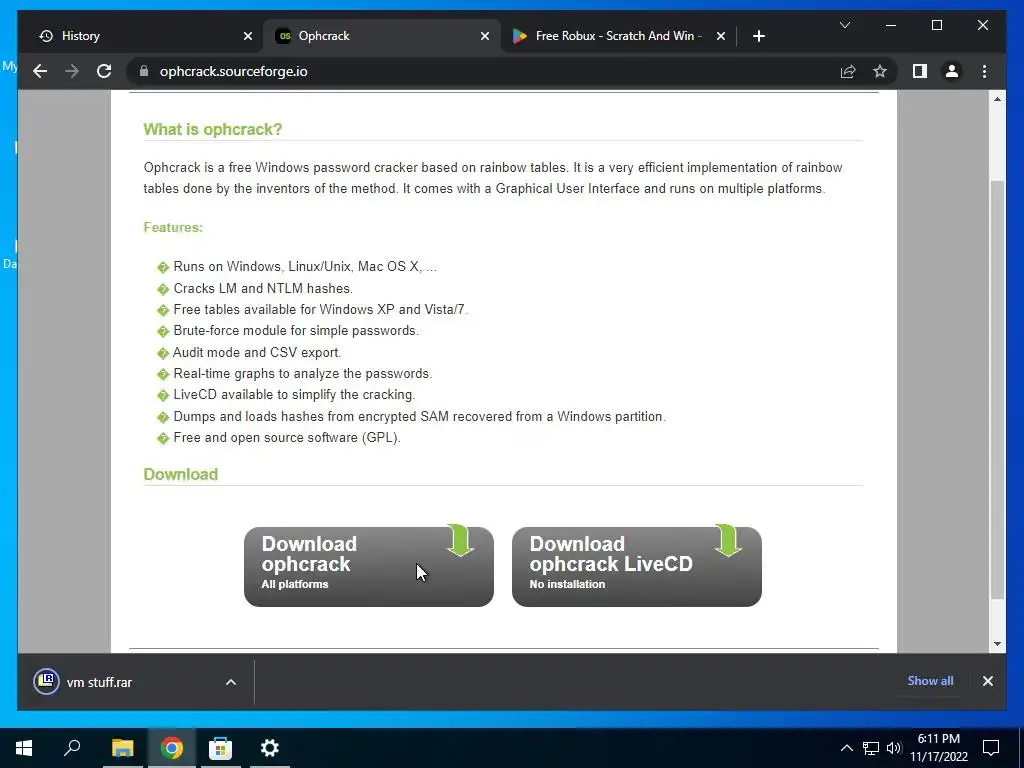The width and height of the screenshot is (1024, 768).
Task: Click 'Audit mode and CSV export.' text
Action: click(257, 352)
